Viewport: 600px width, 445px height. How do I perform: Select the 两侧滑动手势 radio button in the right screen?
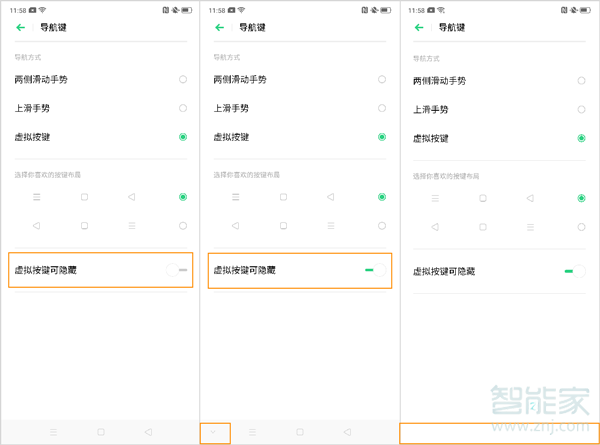click(581, 81)
